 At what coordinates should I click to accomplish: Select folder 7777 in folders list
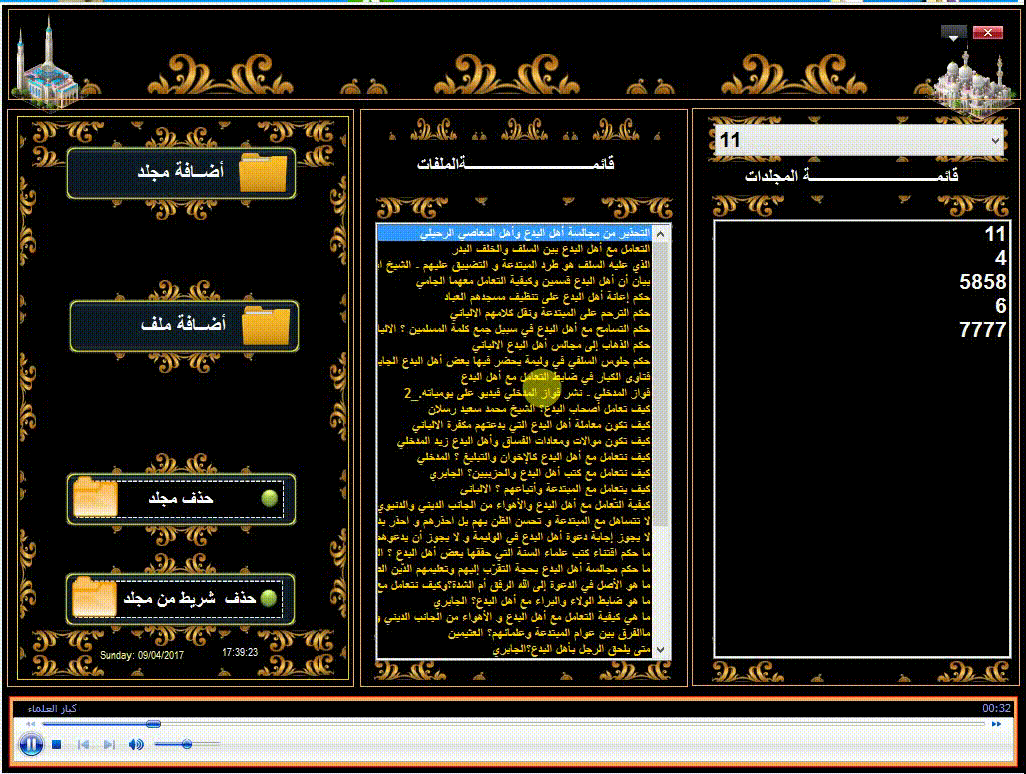(981, 330)
